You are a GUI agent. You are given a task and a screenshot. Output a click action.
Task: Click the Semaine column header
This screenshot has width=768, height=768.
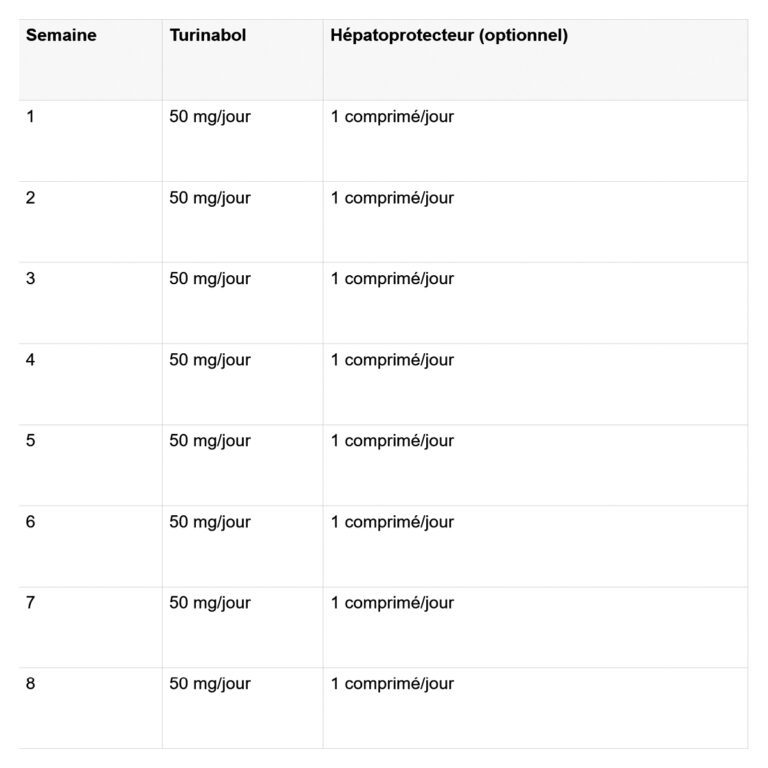(x=61, y=36)
